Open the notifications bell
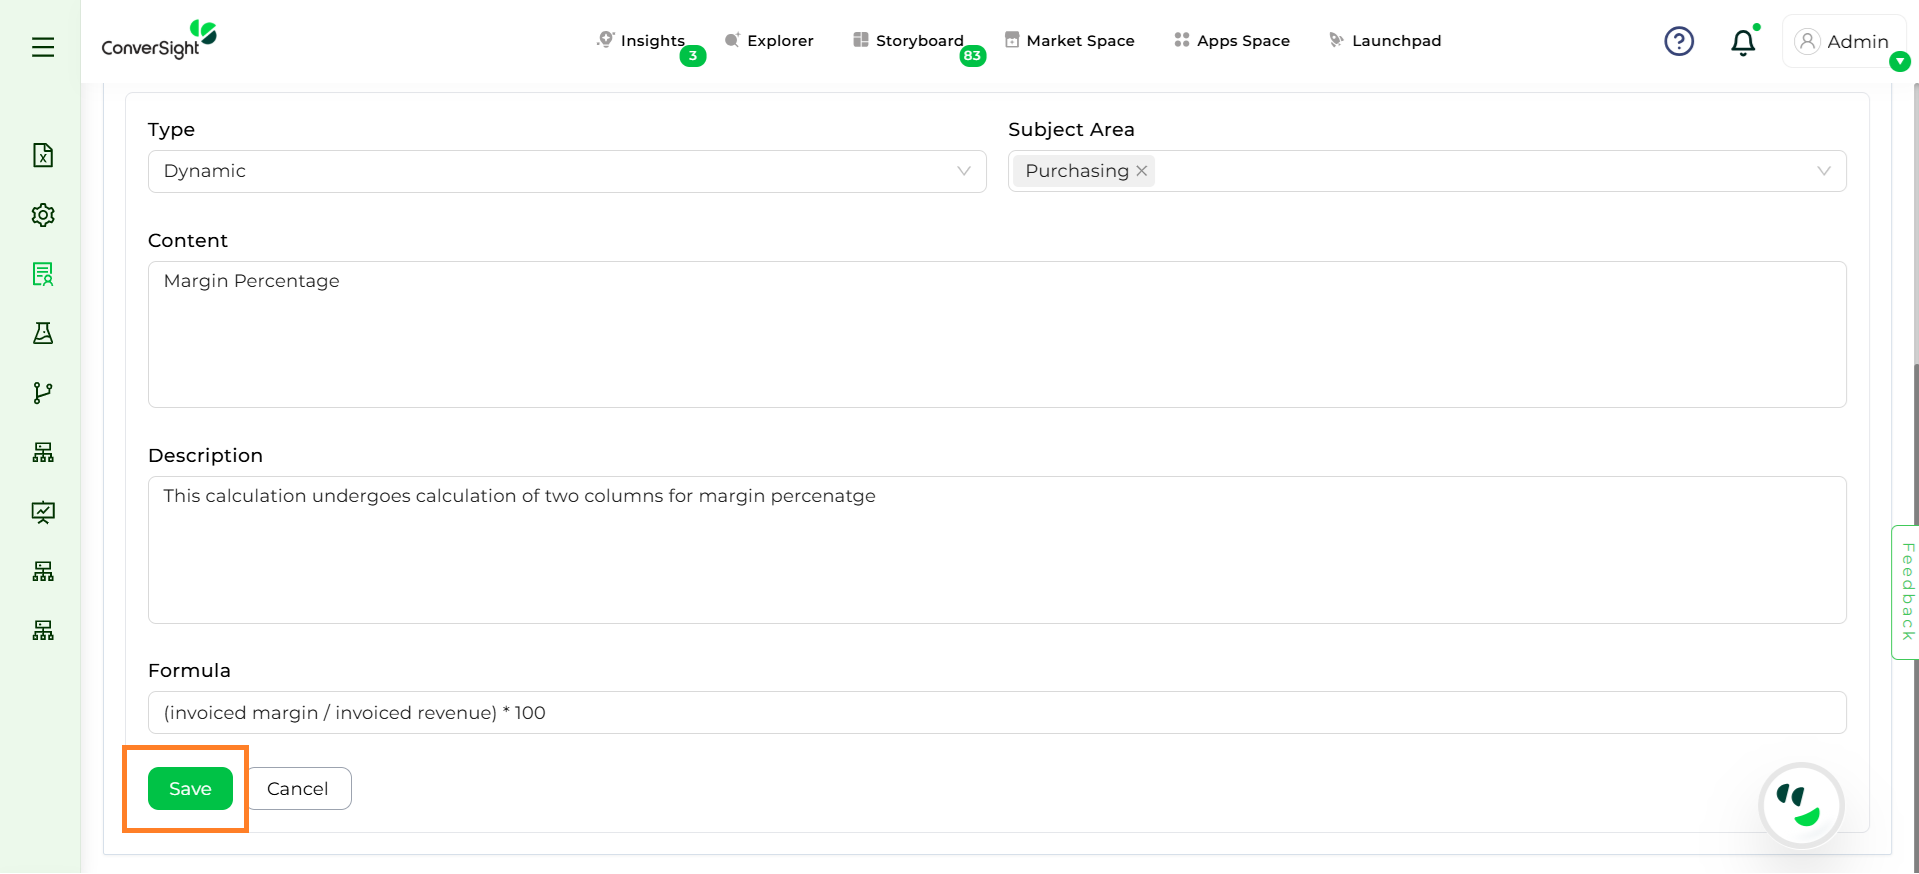 click(x=1742, y=42)
